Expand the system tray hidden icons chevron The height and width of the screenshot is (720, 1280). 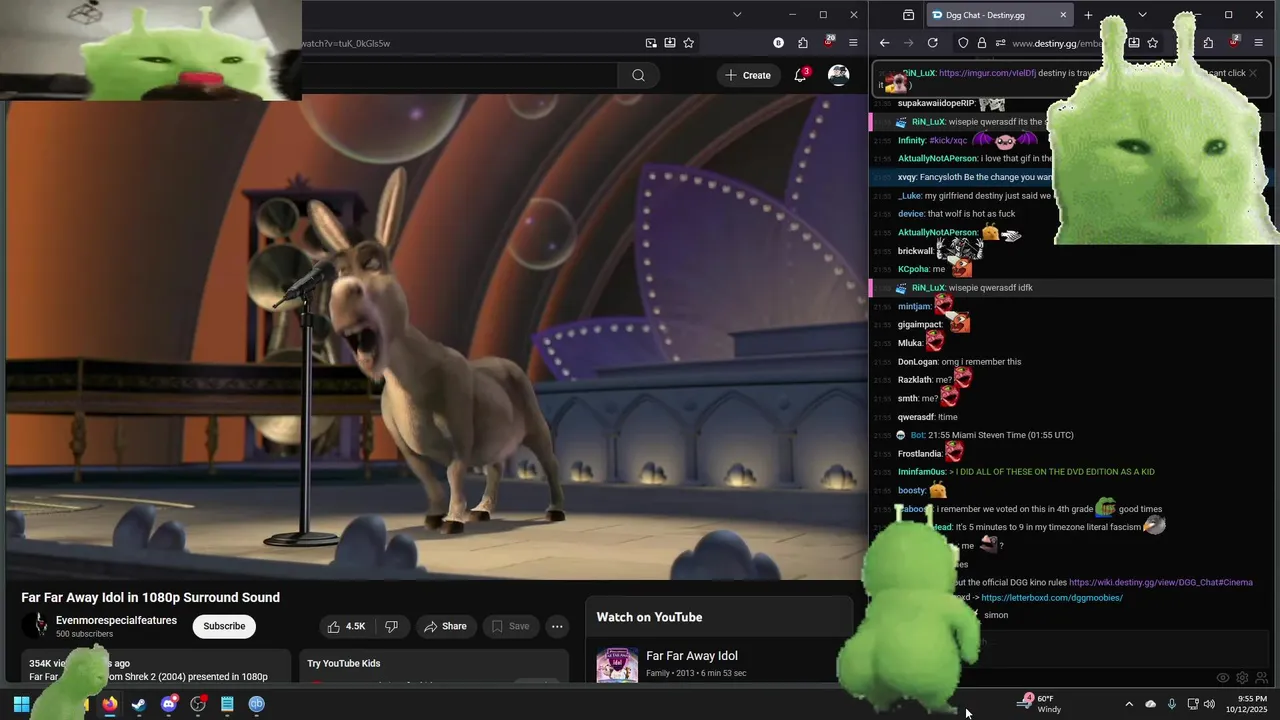(x=1129, y=704)
